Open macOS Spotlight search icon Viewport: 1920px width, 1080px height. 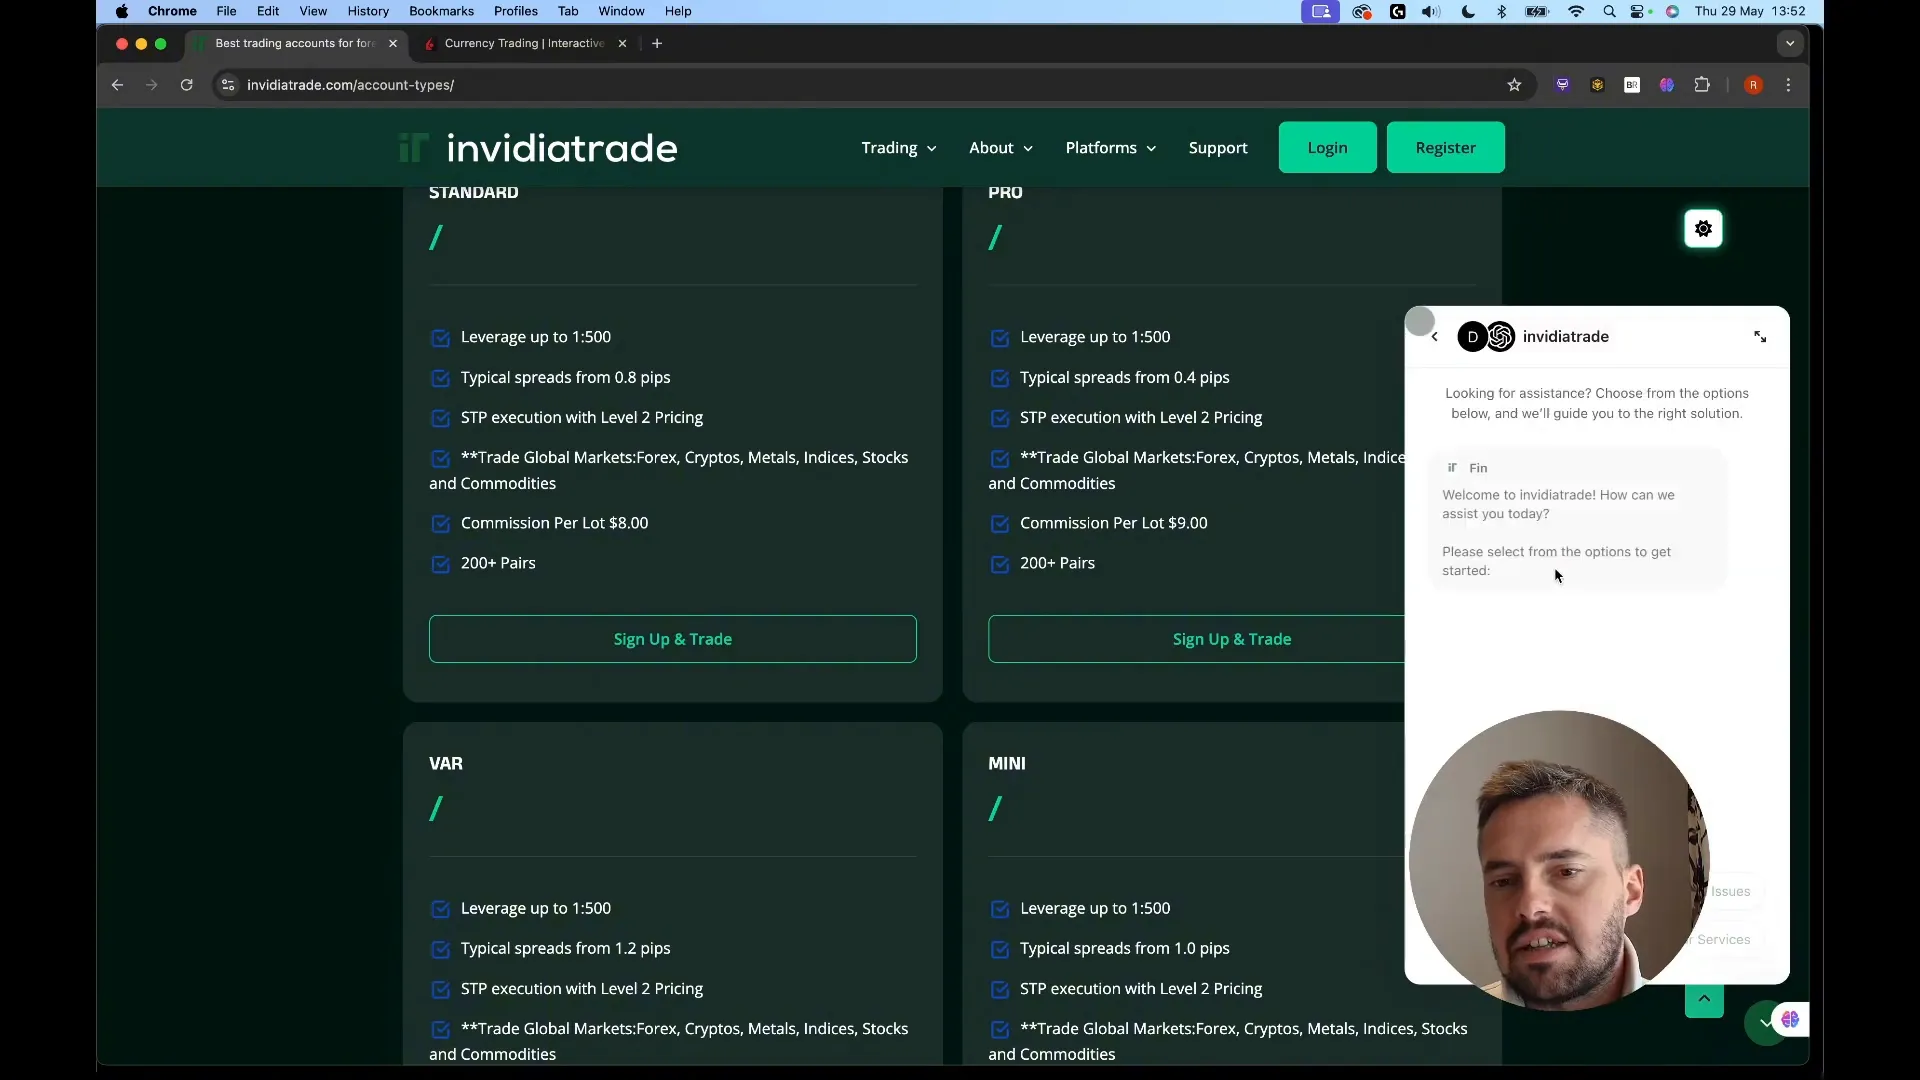point(1609,12)
